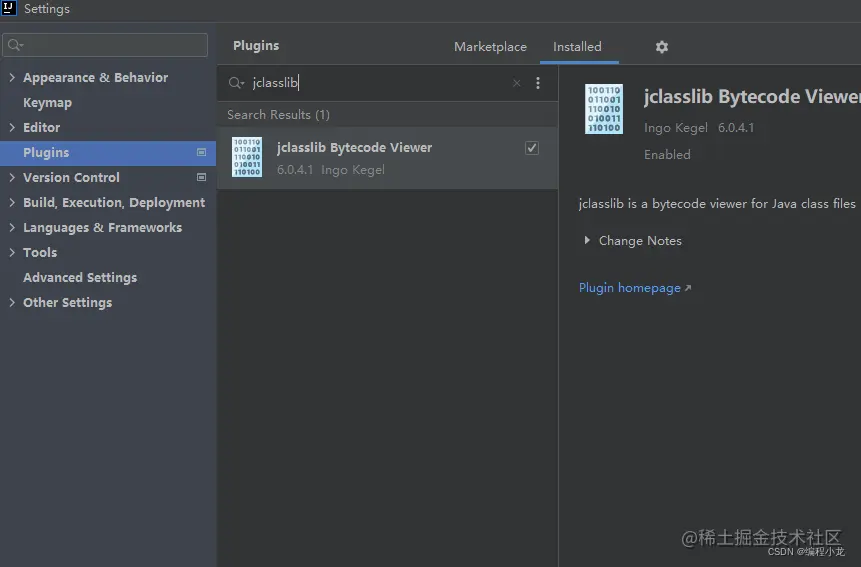Viewport: 861px width, 567px height.
Task: Uncheck the jclasslib Bytecode Viewer enabled checkbox
Action: [x=532, y=148]
